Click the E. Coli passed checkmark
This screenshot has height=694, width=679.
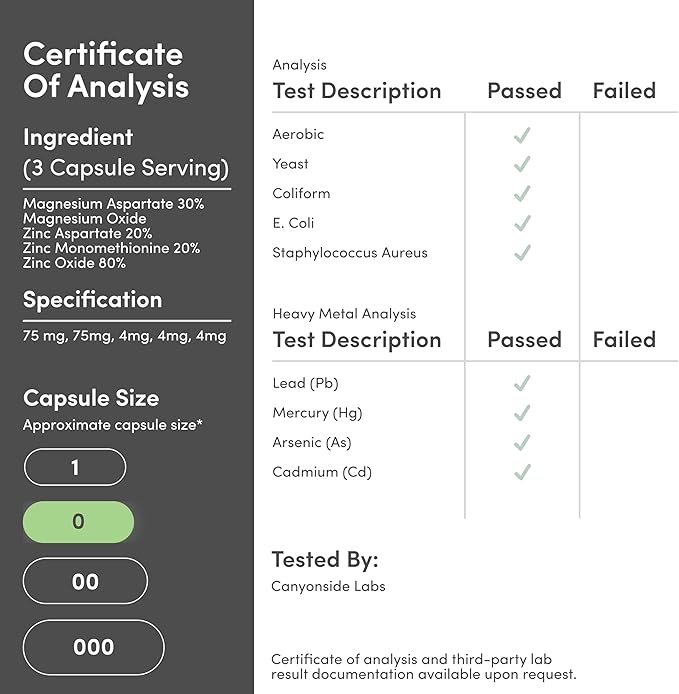[x=522, y=223]
